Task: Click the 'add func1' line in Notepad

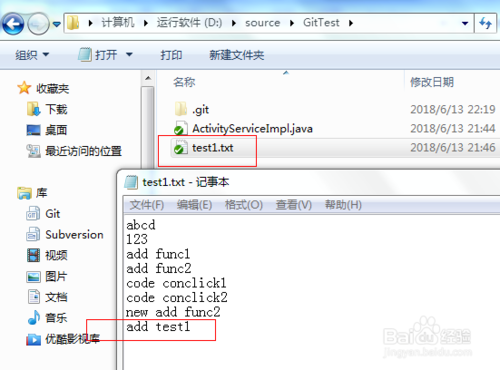Action: pyautogui.click(x=158, y=254)
